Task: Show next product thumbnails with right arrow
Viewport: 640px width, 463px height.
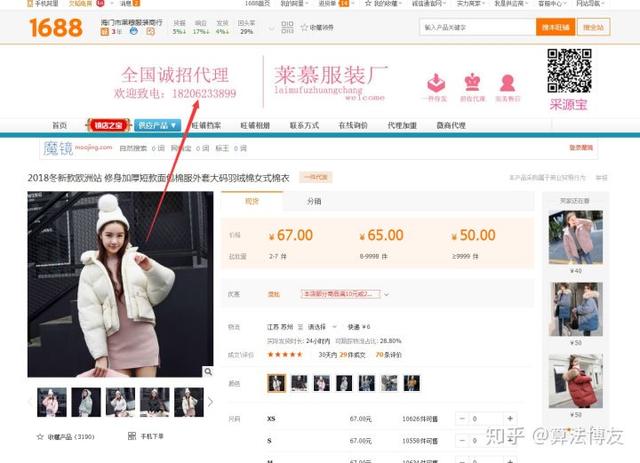Action: coord(210,402)
